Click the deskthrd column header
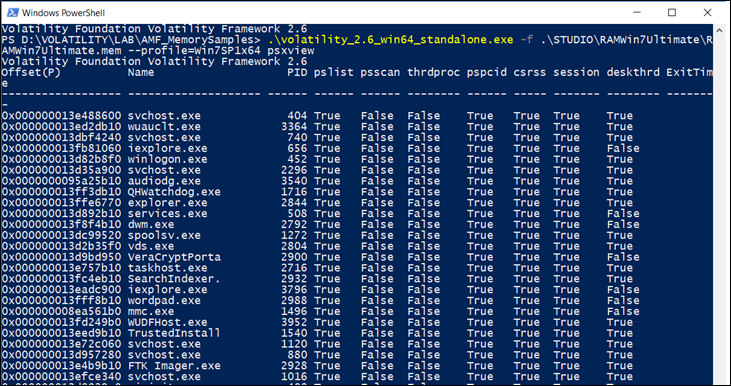 tap(633, 72)
